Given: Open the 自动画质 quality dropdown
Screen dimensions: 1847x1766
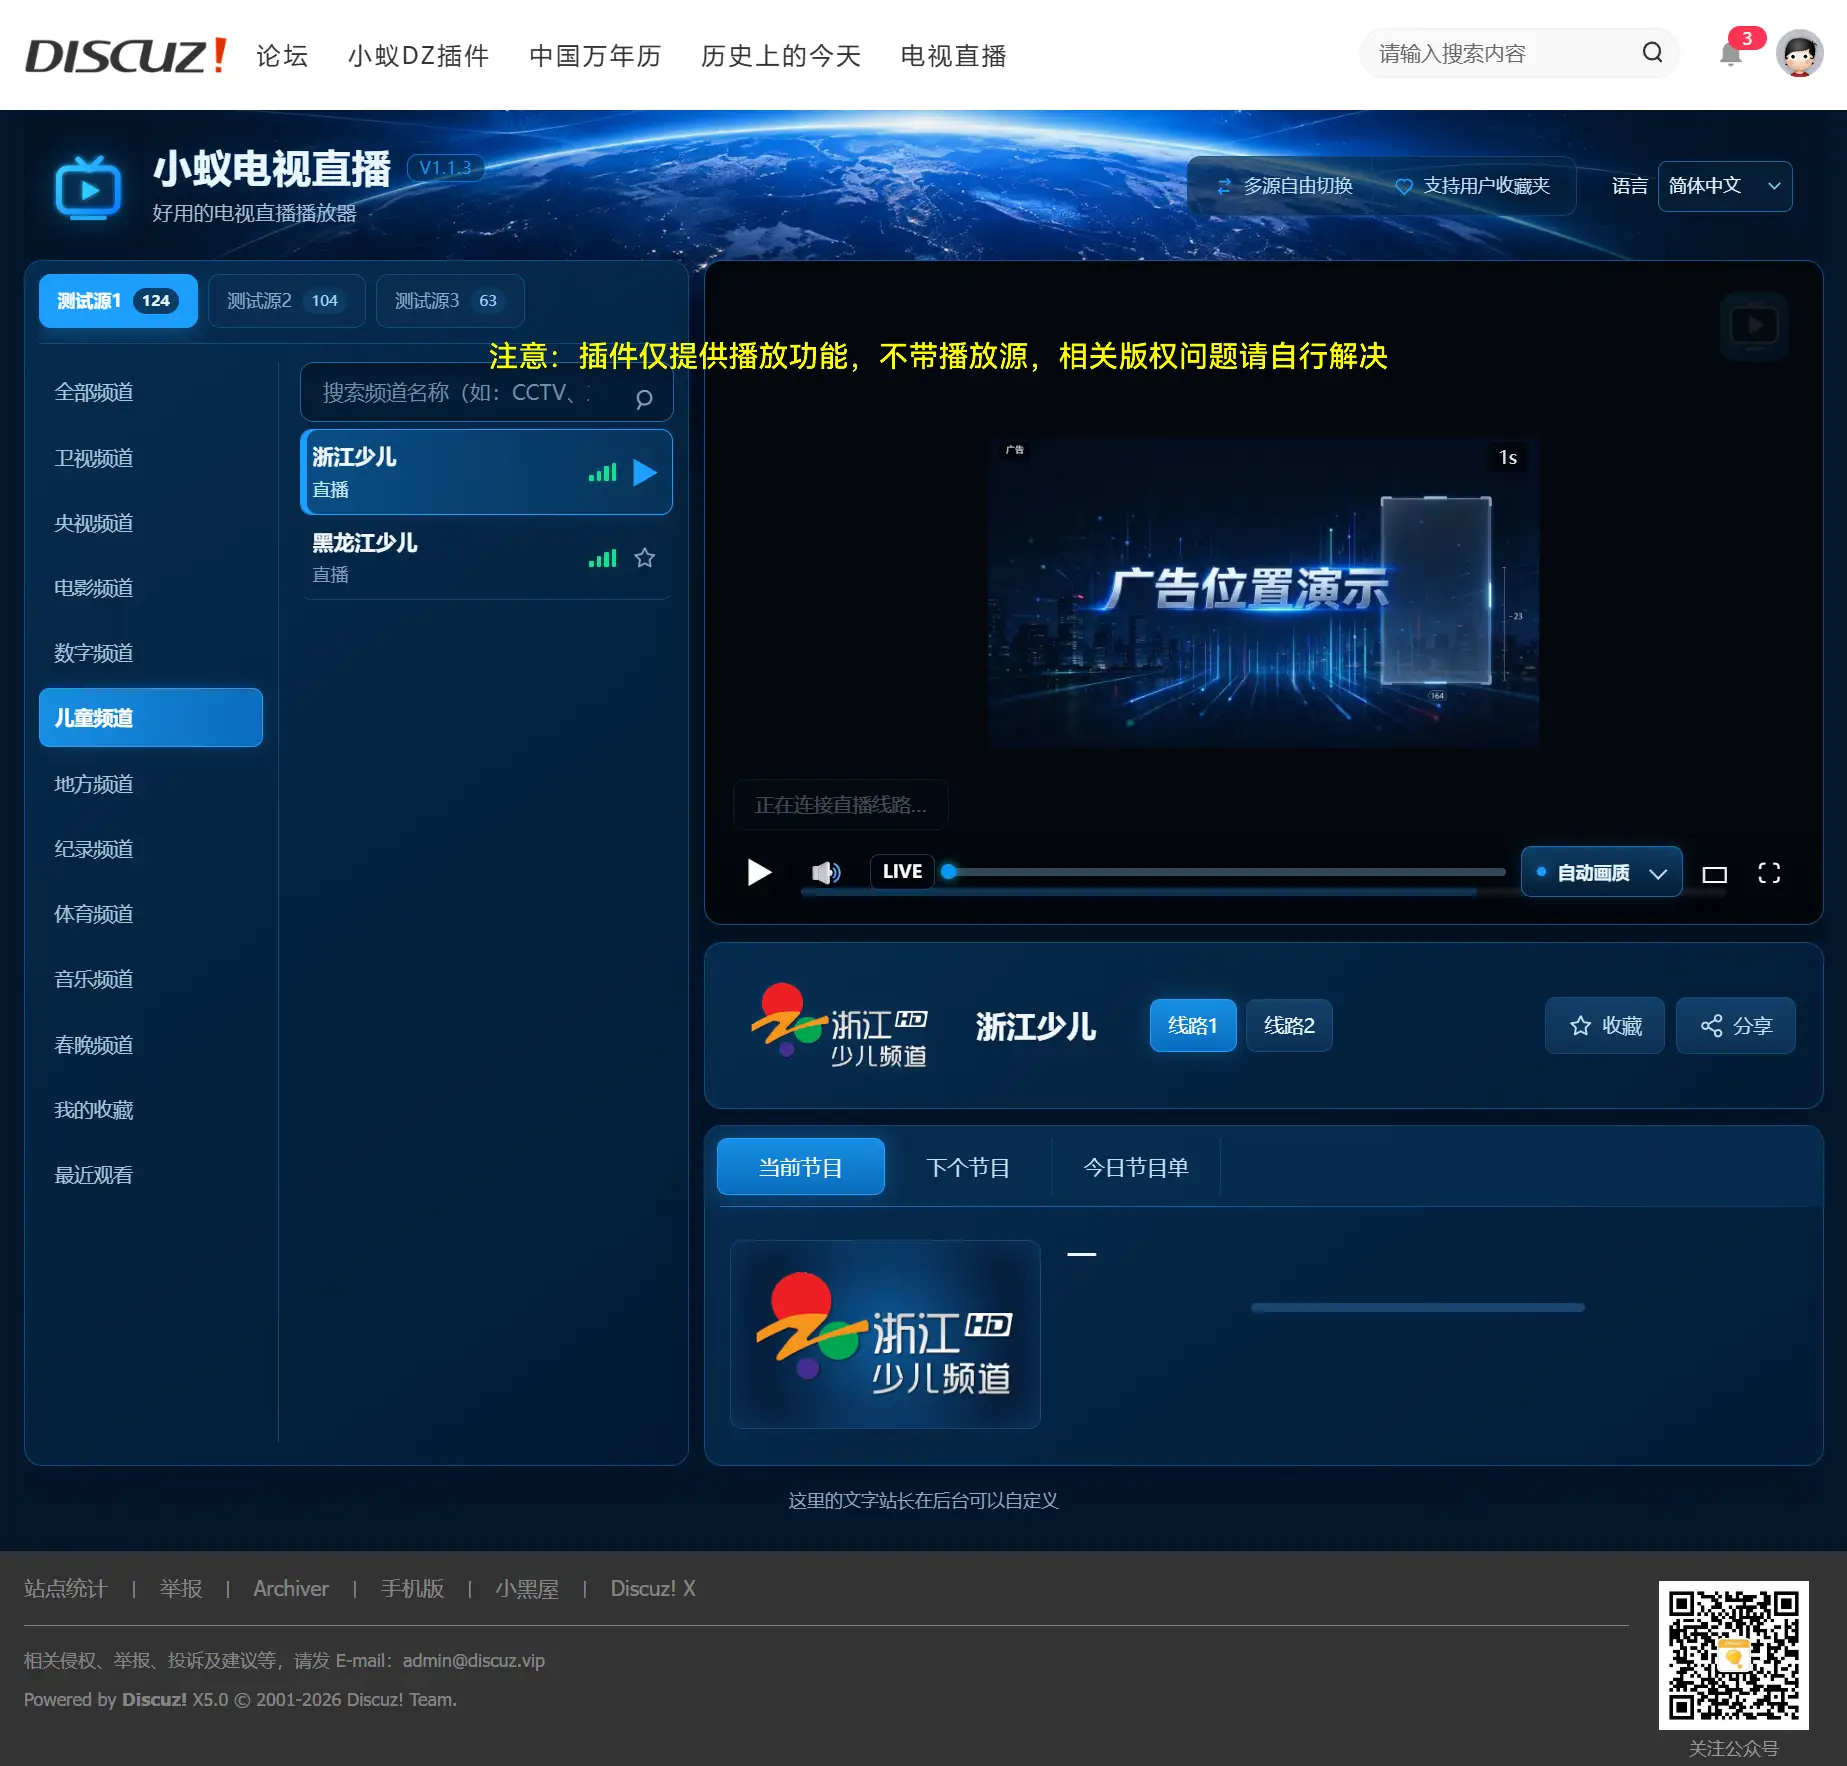Looking at the screenshot, I should pyautogui.click(x=1601, y=872).
